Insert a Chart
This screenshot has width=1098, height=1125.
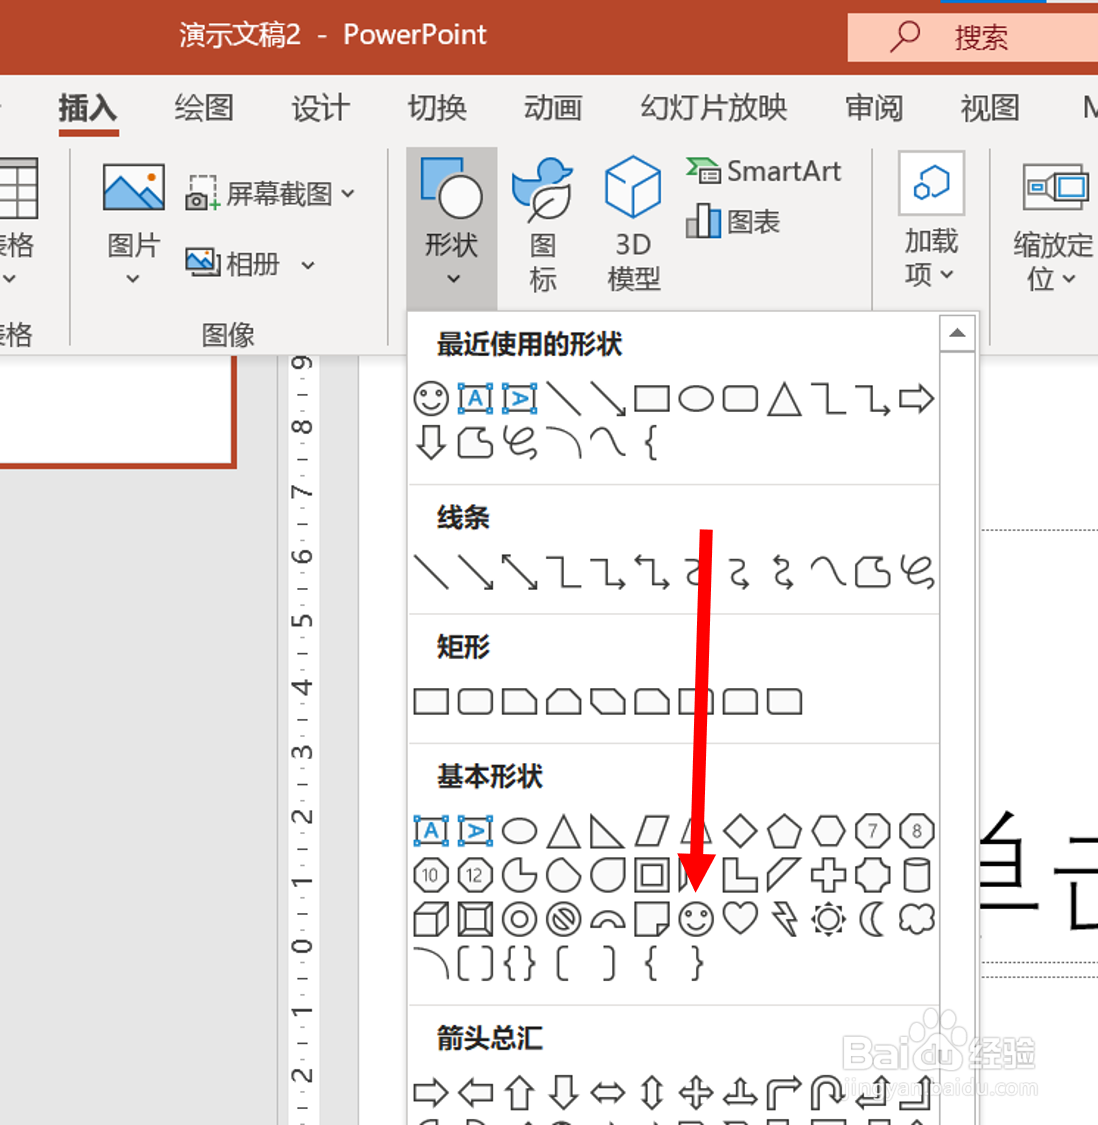[733, 221]
